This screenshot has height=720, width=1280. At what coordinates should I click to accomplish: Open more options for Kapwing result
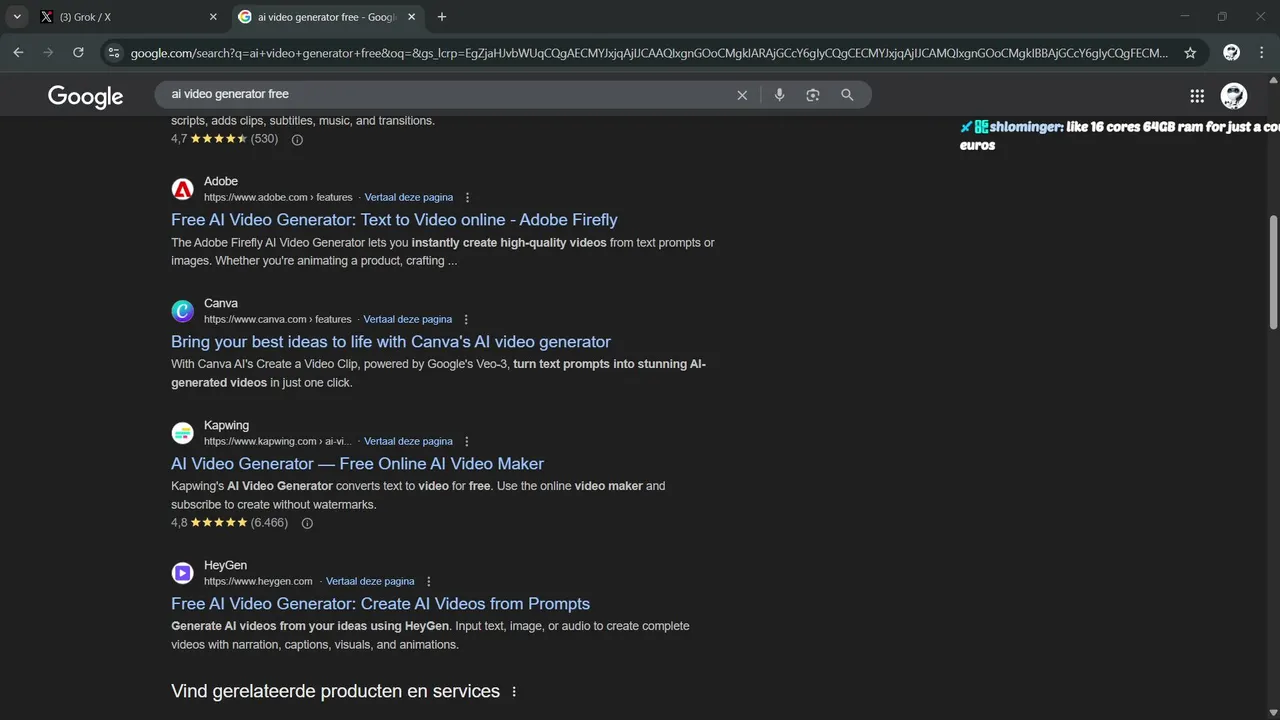coord(466,442)
